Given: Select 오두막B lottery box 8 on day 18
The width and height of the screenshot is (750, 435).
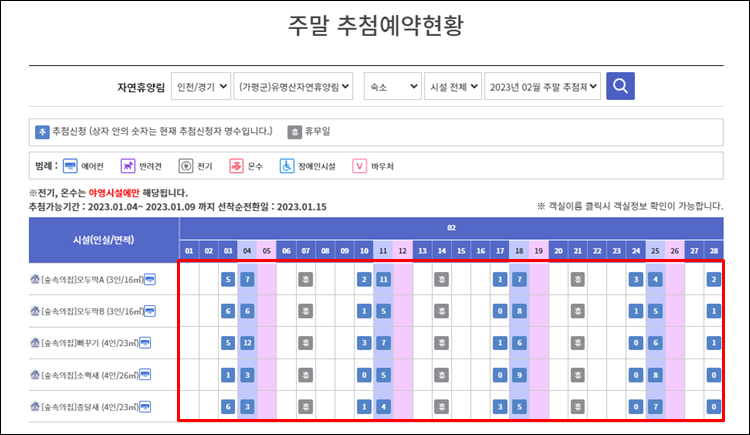Looking at the screenshot, I should [519, 311].
